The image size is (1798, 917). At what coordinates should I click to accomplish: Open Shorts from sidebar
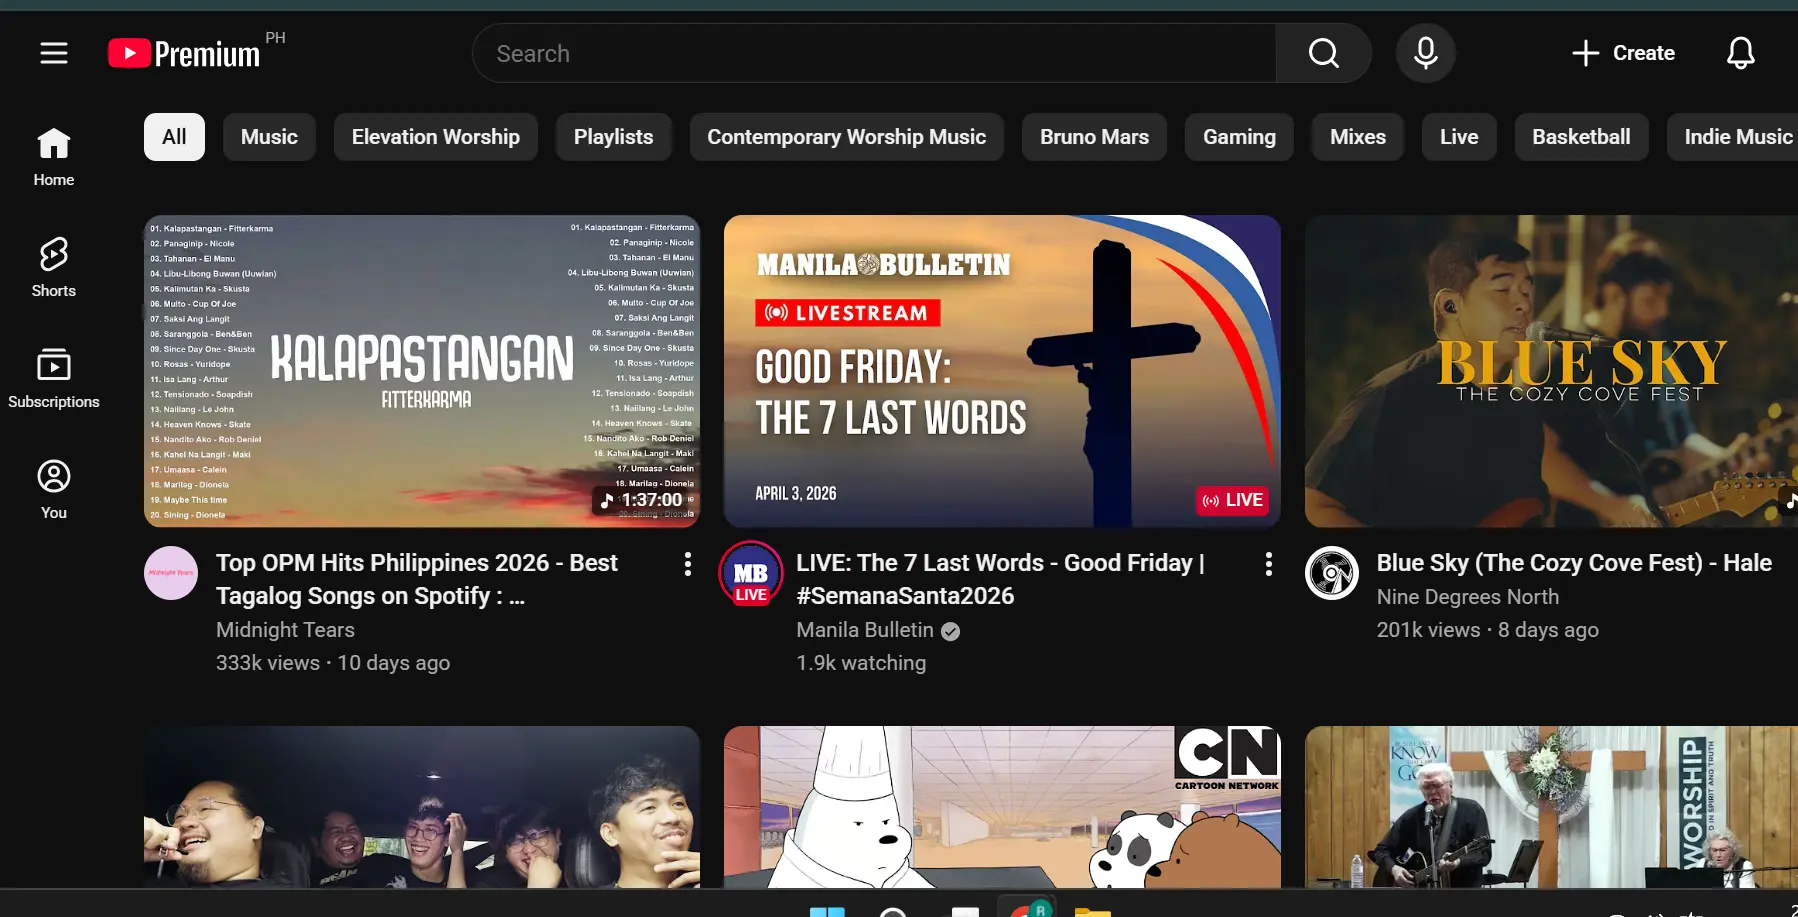tap(54, 268)
